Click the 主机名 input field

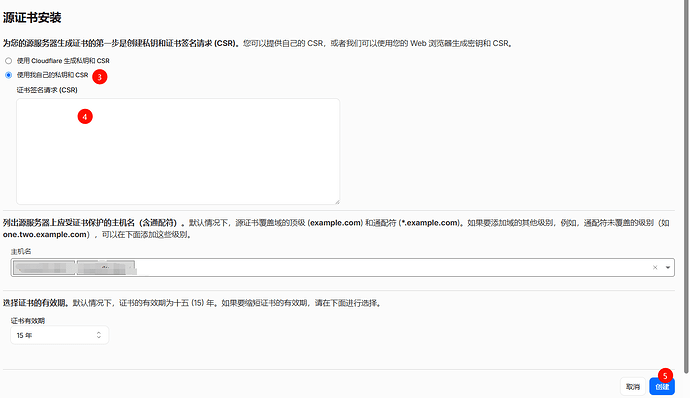[342, 267]
